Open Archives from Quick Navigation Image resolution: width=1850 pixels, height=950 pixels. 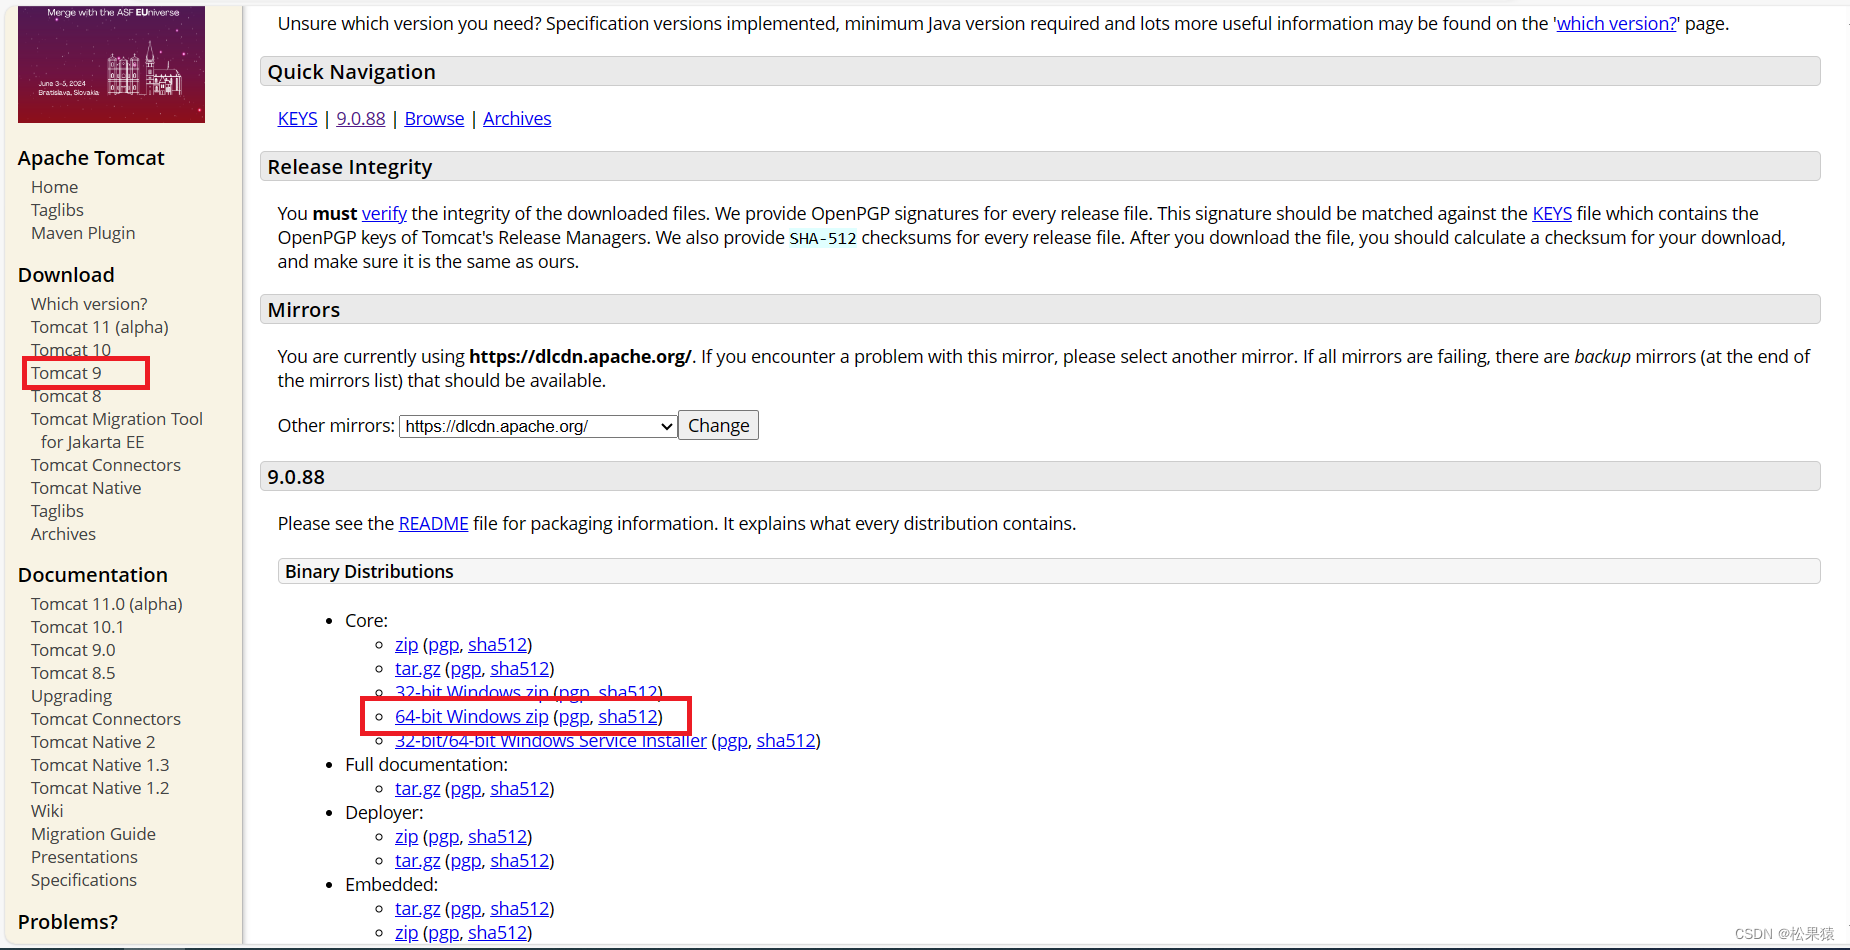tap(516, 118)
